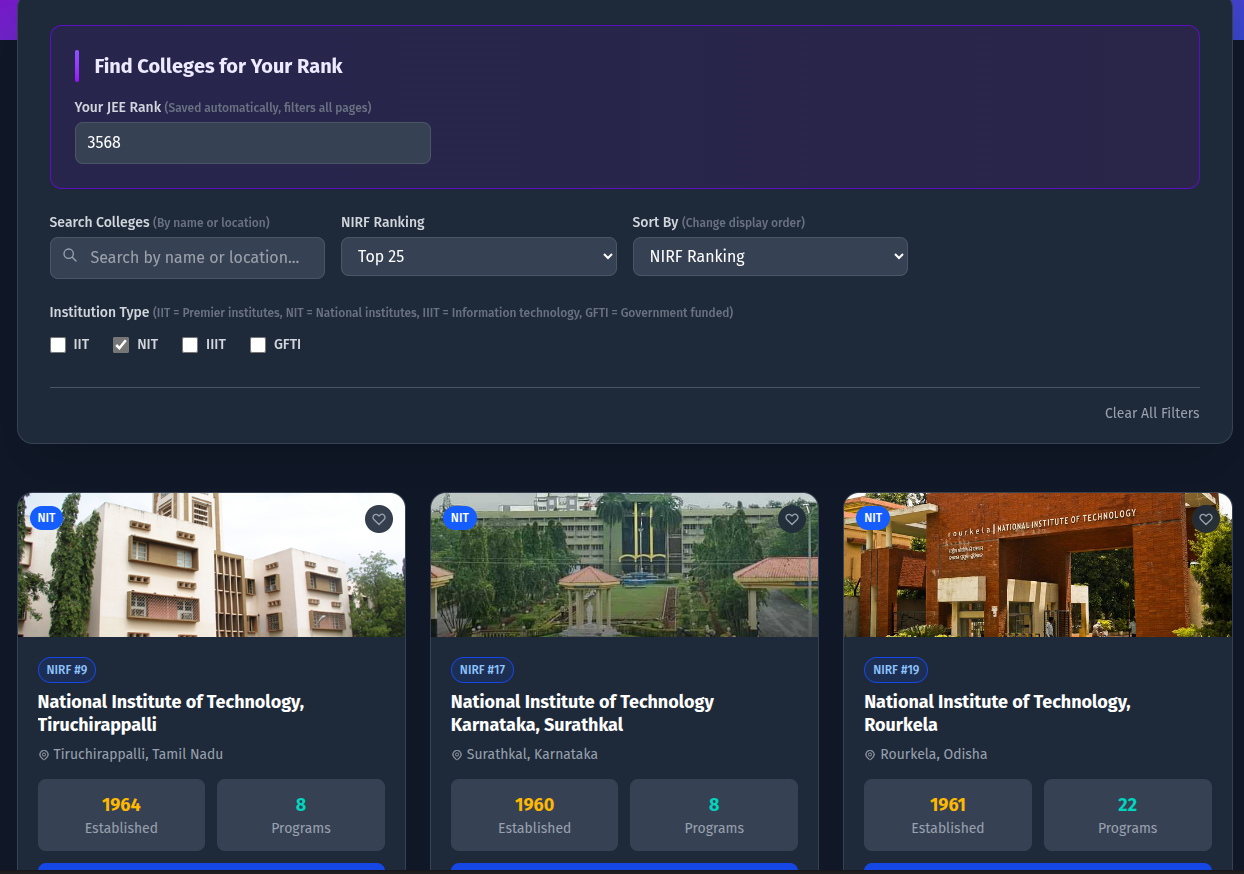
Task: Enable the IIT institution type checkbox
Action: (x=58, y=345)
